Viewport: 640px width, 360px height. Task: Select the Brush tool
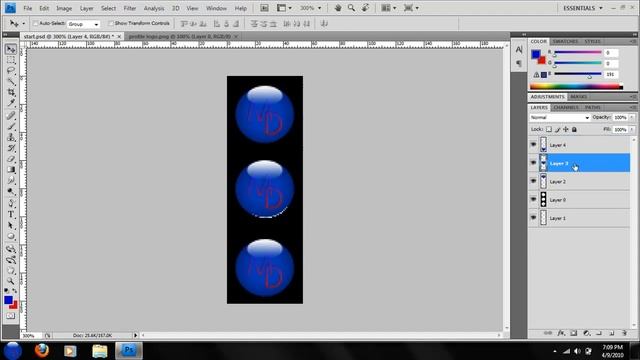[x=11, y=127]
